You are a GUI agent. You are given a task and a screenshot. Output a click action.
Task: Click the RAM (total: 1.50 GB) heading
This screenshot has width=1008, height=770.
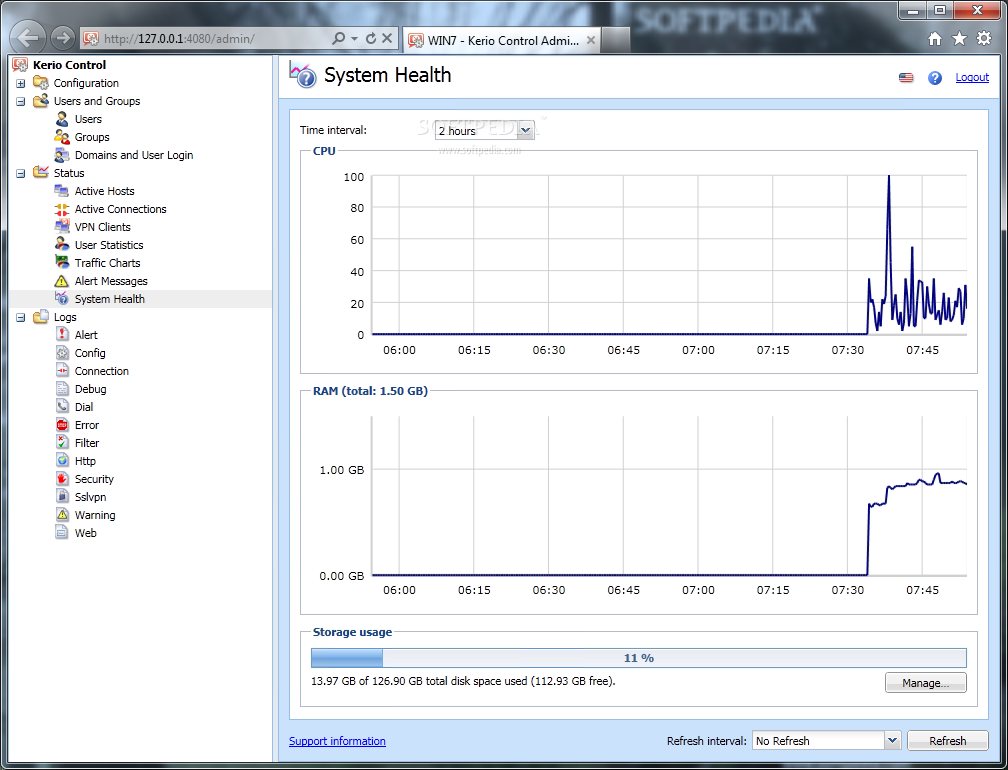click(x=370, y=391)
